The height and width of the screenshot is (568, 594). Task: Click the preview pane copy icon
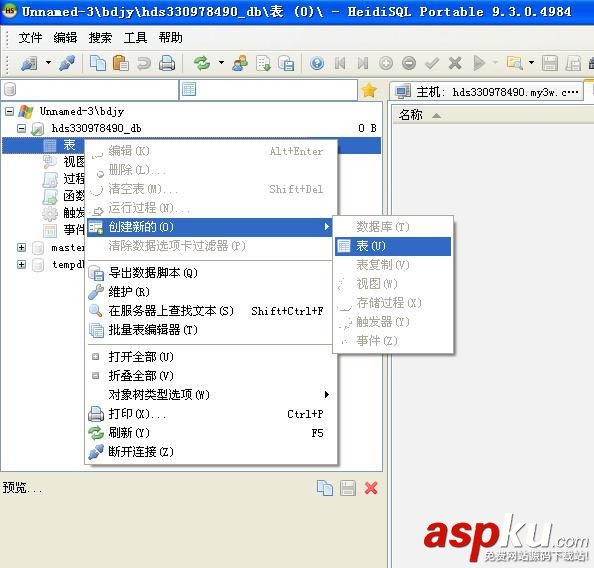(325, 488)
